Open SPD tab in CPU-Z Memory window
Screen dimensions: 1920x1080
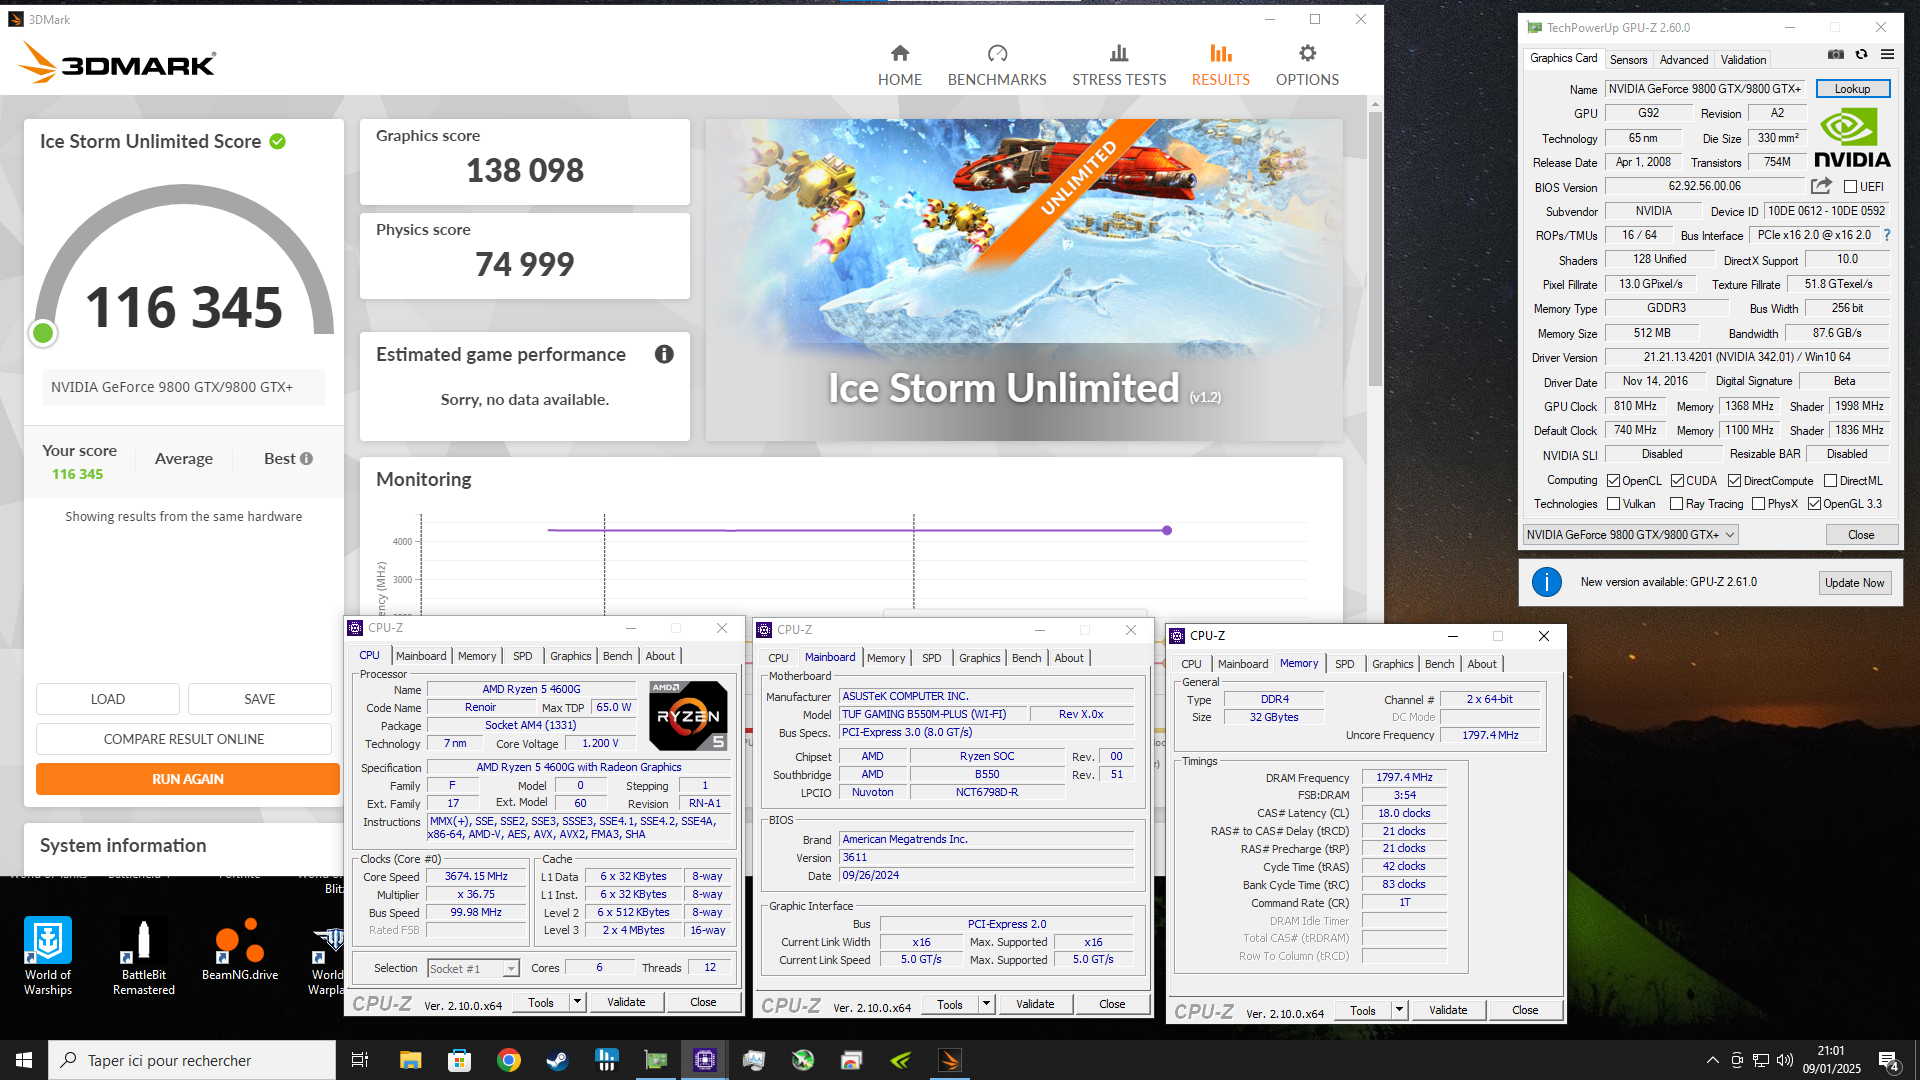(1345, 664)
